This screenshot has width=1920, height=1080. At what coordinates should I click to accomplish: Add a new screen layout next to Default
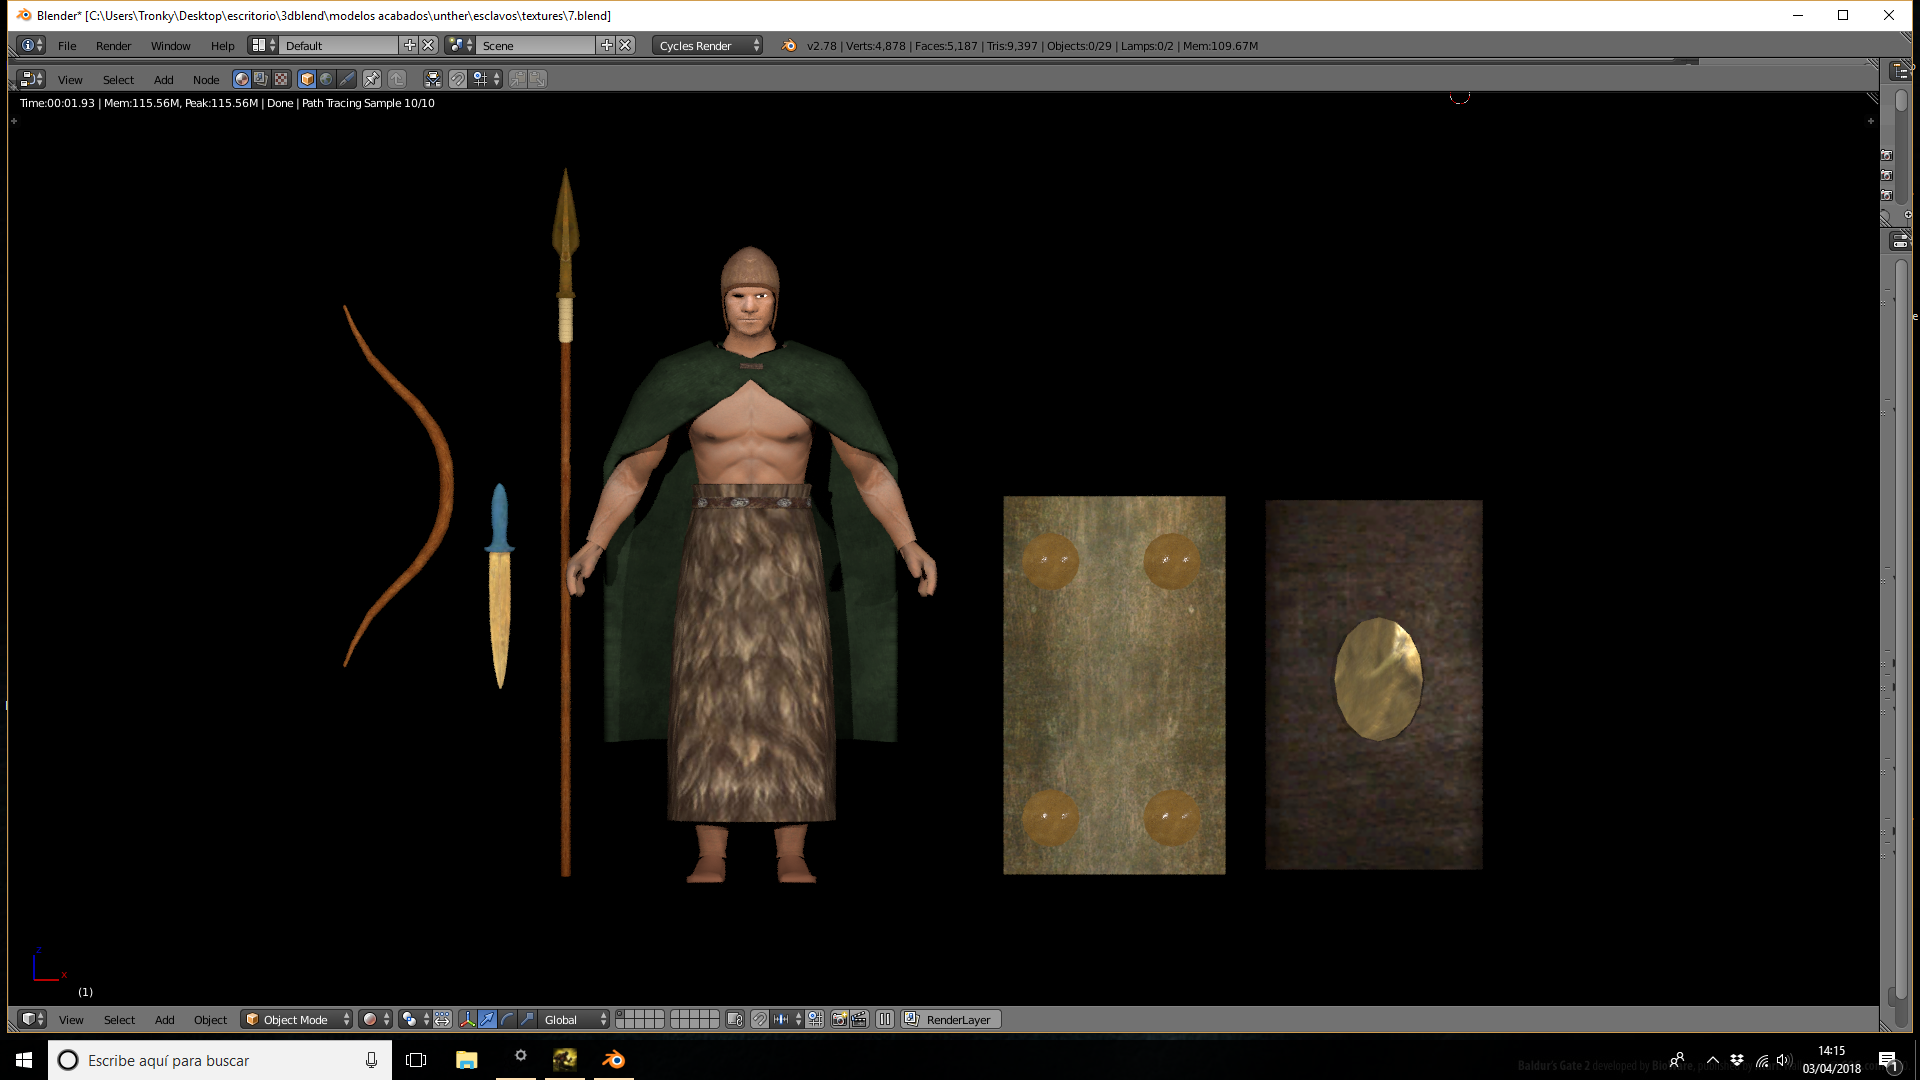point(409,45)
